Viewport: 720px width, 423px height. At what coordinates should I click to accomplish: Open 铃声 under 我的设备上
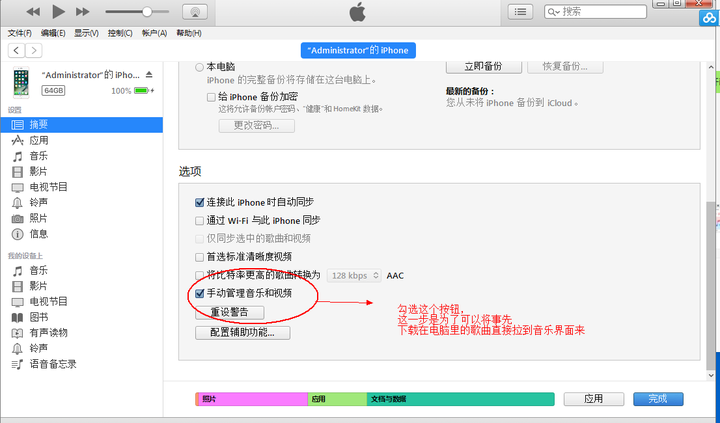point(82,349)
